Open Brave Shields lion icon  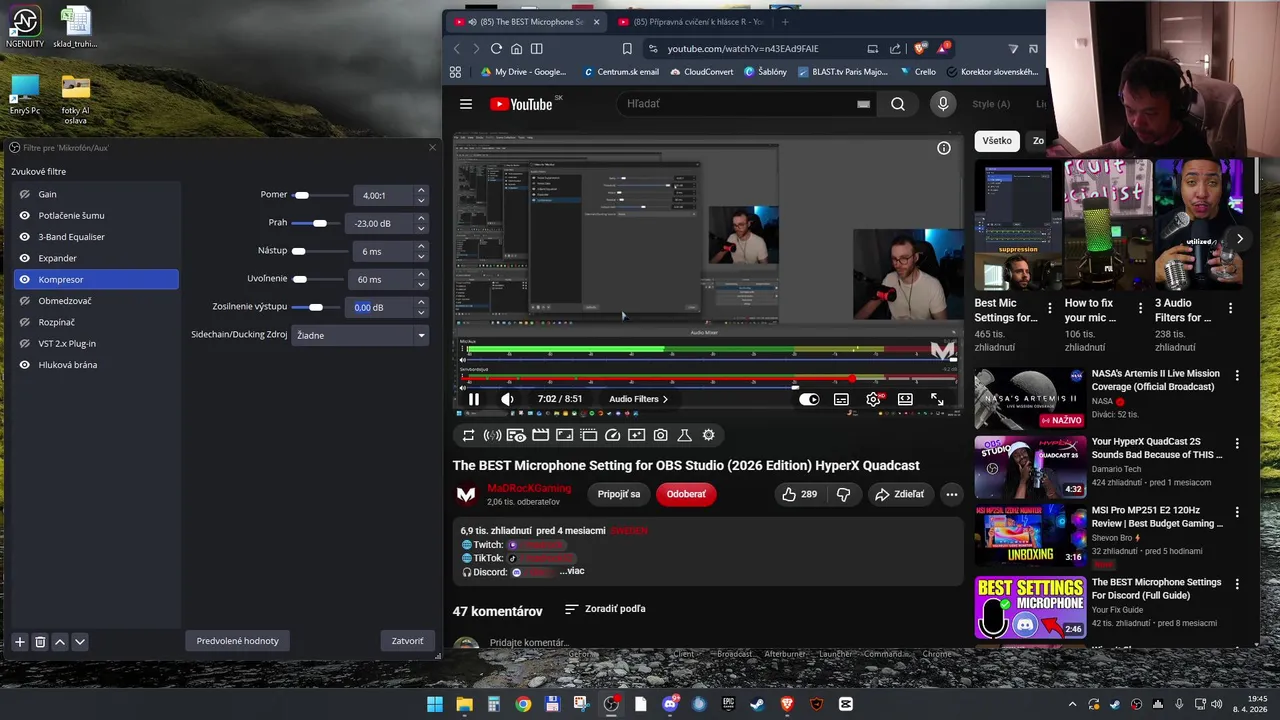(x=920, y=48)
